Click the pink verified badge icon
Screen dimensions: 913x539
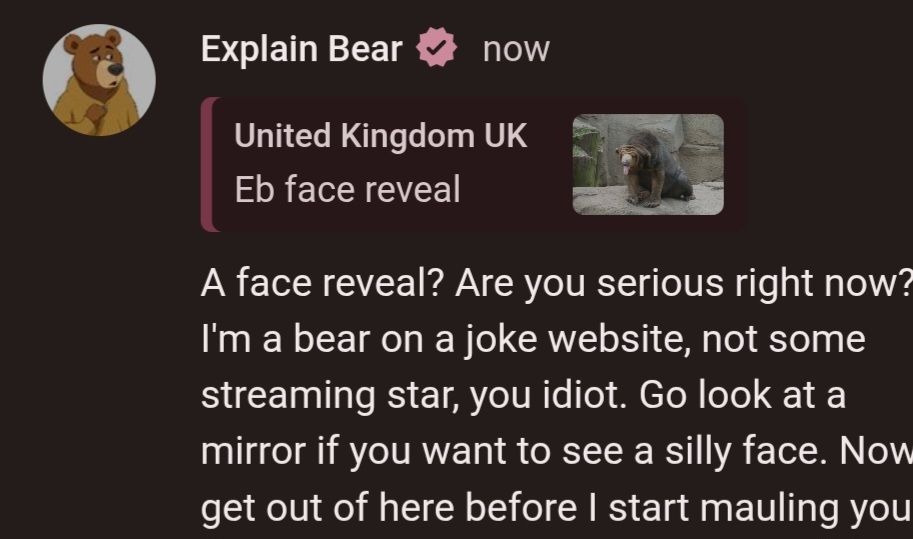tap(437, 49)
